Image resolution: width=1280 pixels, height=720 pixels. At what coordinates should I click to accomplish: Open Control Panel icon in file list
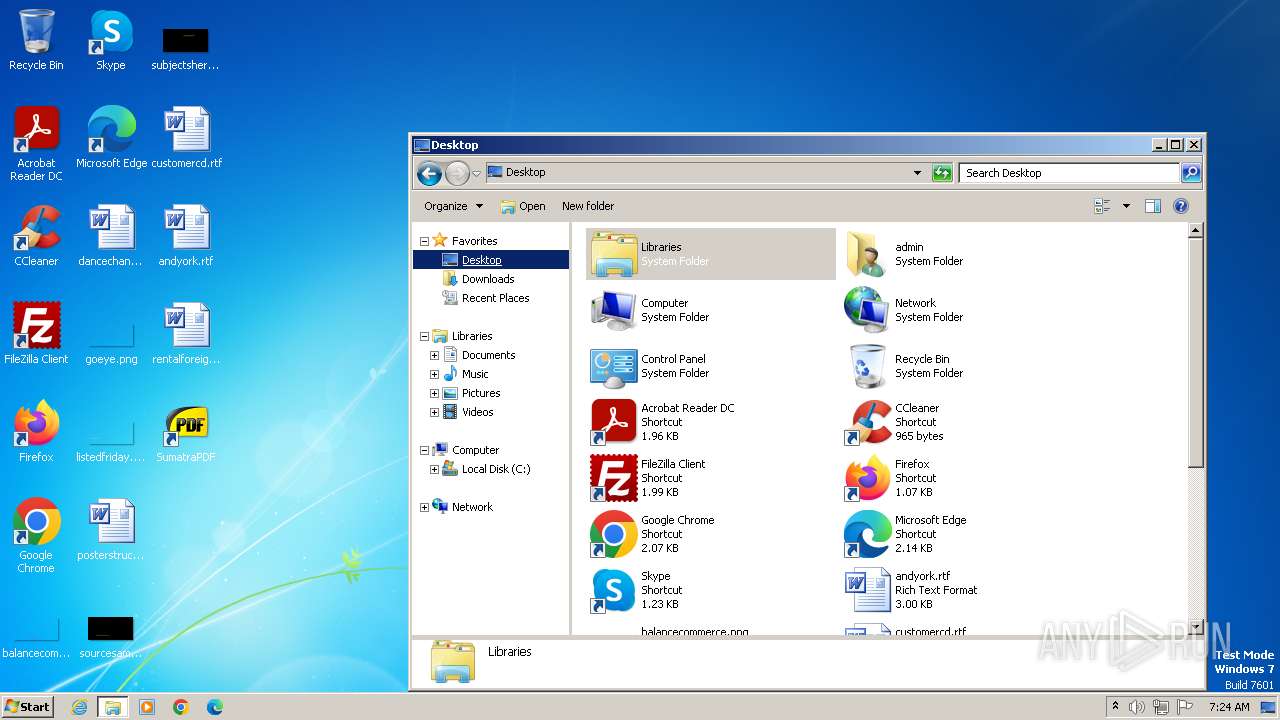[613, 366]
